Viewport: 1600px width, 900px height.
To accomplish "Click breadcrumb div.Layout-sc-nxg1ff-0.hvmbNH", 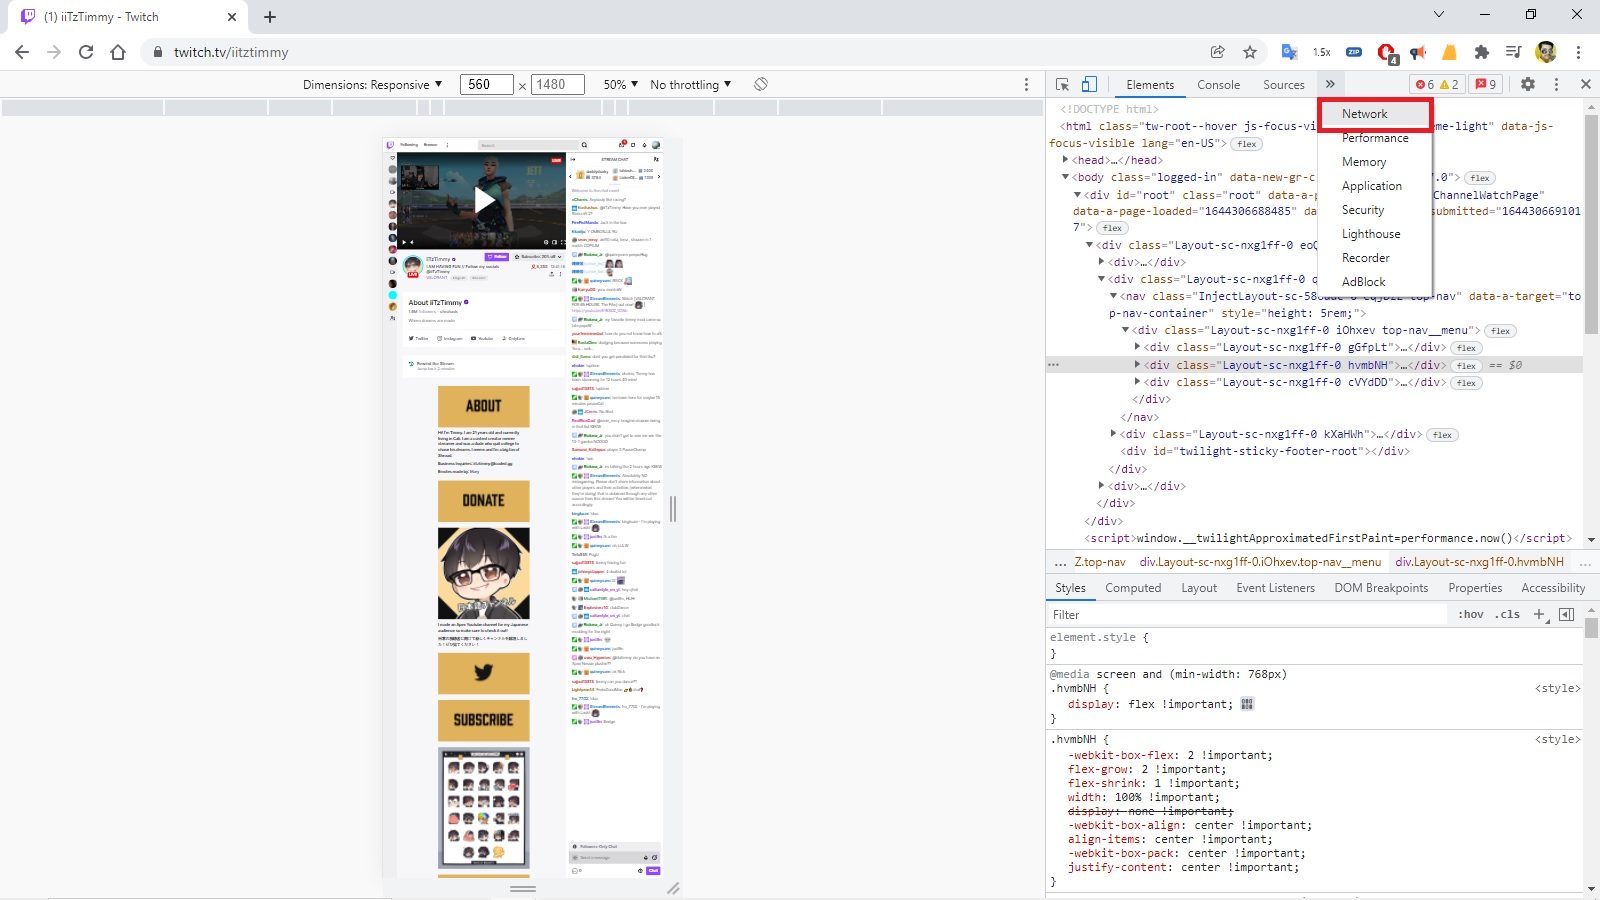I will coord(1479,562).
